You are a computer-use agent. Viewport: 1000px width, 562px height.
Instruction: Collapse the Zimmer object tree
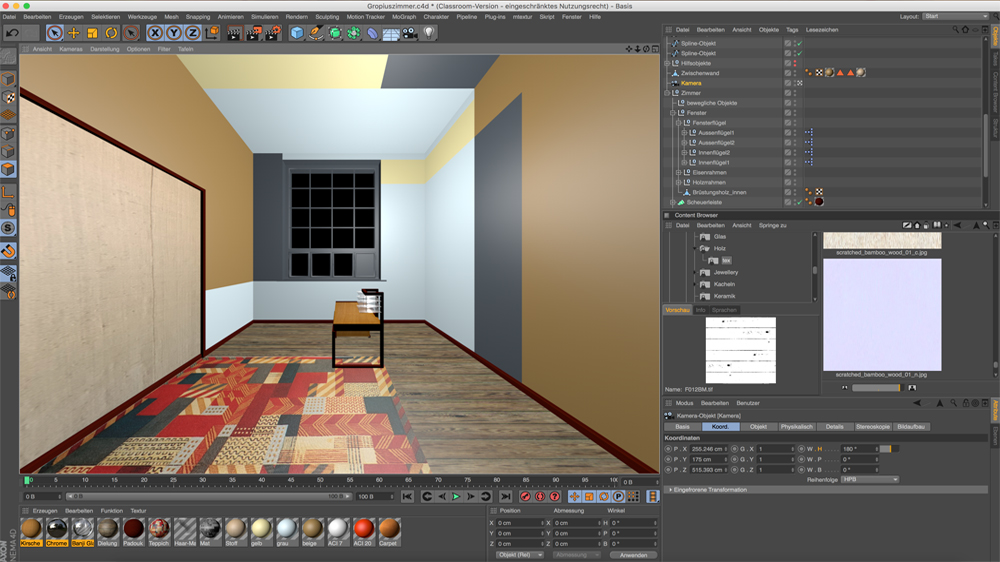[x=668, y=93]
